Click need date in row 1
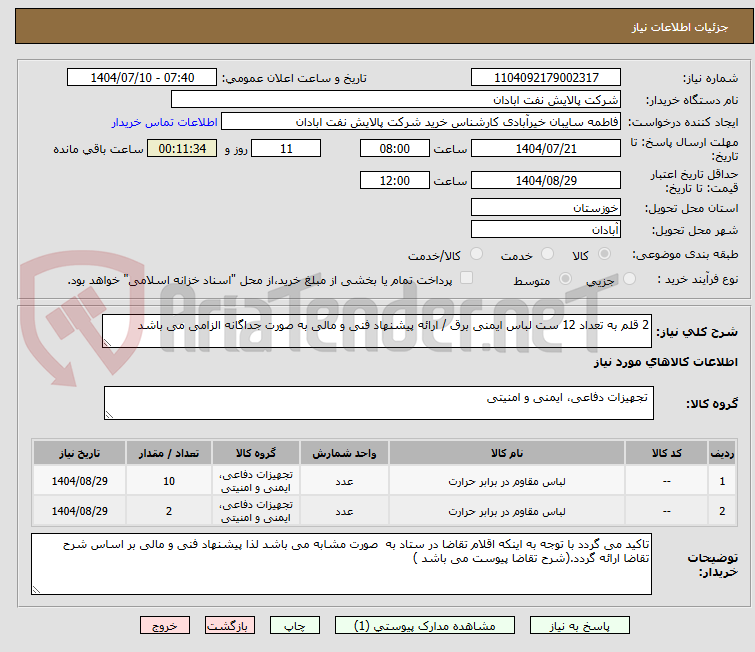755x652 pixels. coord(79,481)
